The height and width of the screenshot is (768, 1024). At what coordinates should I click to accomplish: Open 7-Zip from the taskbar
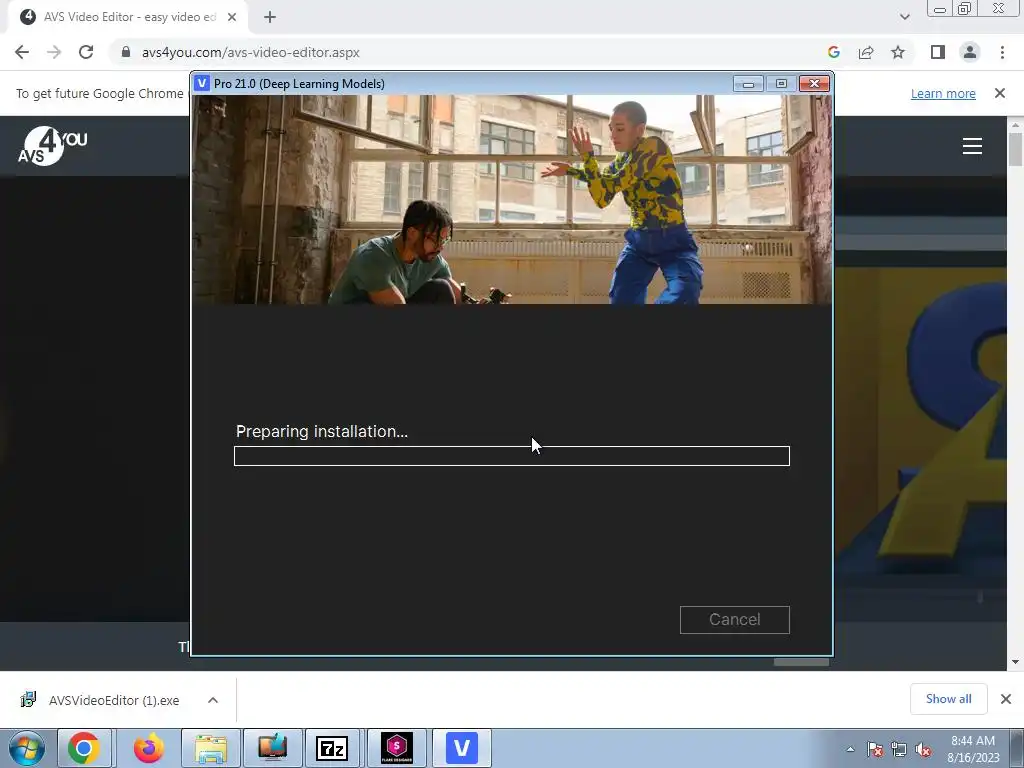(x=331, y=748)
